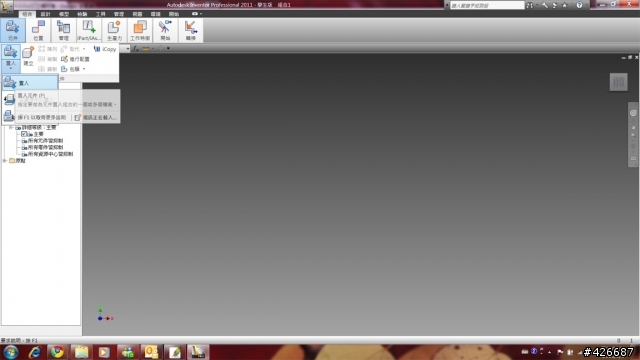Open the dropdown arrow beside the help icon
The height and width of the screenshot is (360, 640).
pos(586,5)
